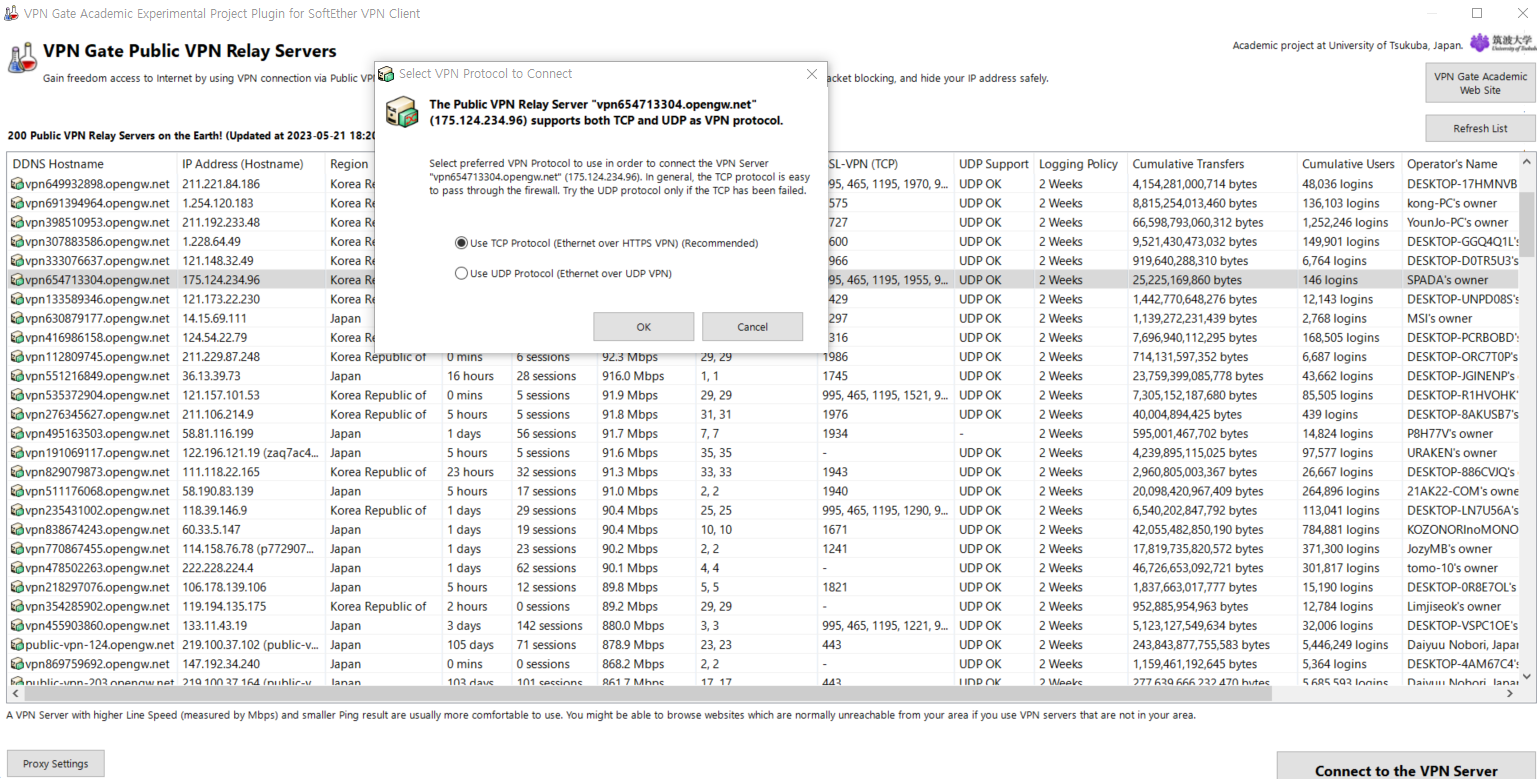Click 916.0 Mbps line speed cell
The width and height of the screenshot is (1537, 779).
633,376
